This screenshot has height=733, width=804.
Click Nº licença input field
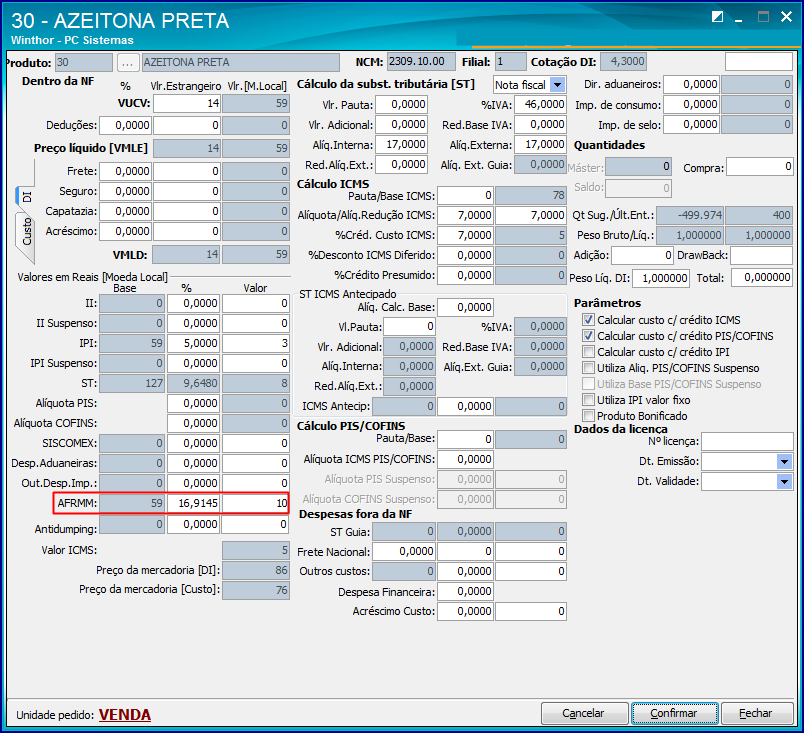pyautogui.click(x=747, y=441)
